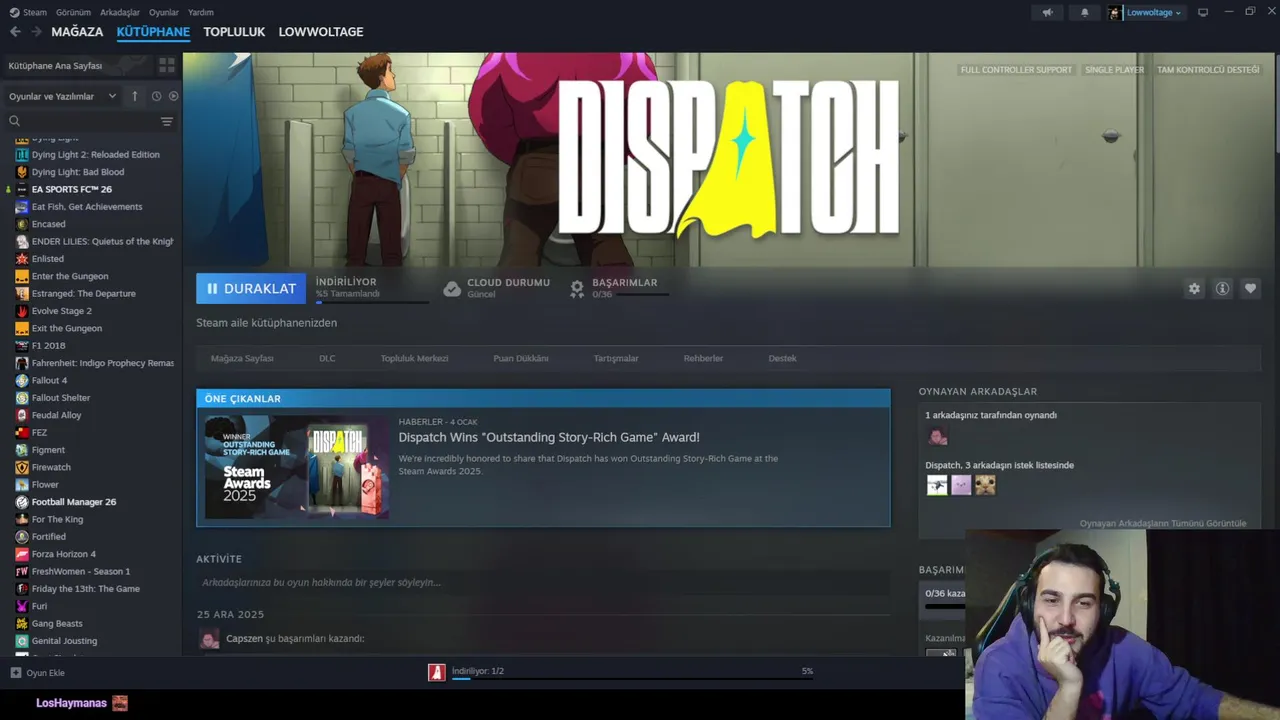Click the İNDİRİLİYOR progress bar under header
This screenshot has width=1280, height=720.
point(372,301)
